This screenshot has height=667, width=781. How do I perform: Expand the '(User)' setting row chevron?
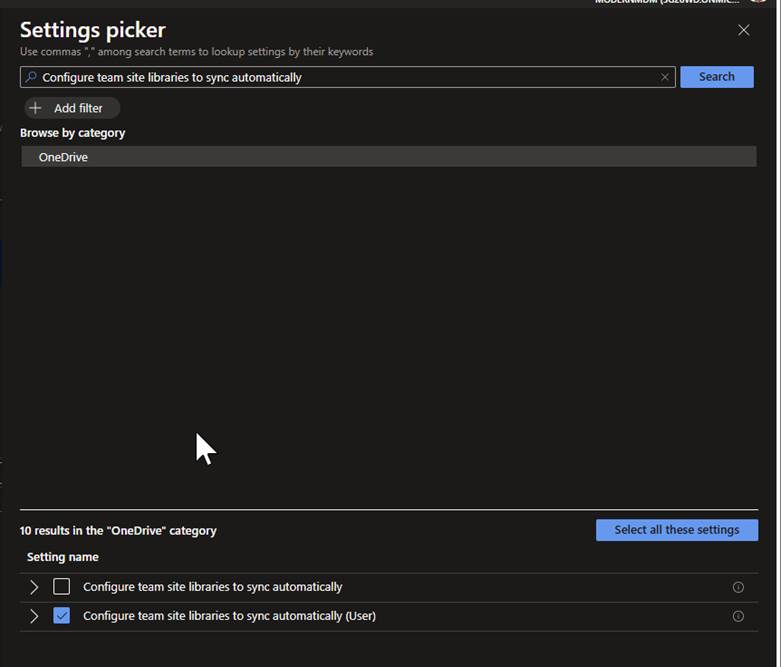point(34,616)
